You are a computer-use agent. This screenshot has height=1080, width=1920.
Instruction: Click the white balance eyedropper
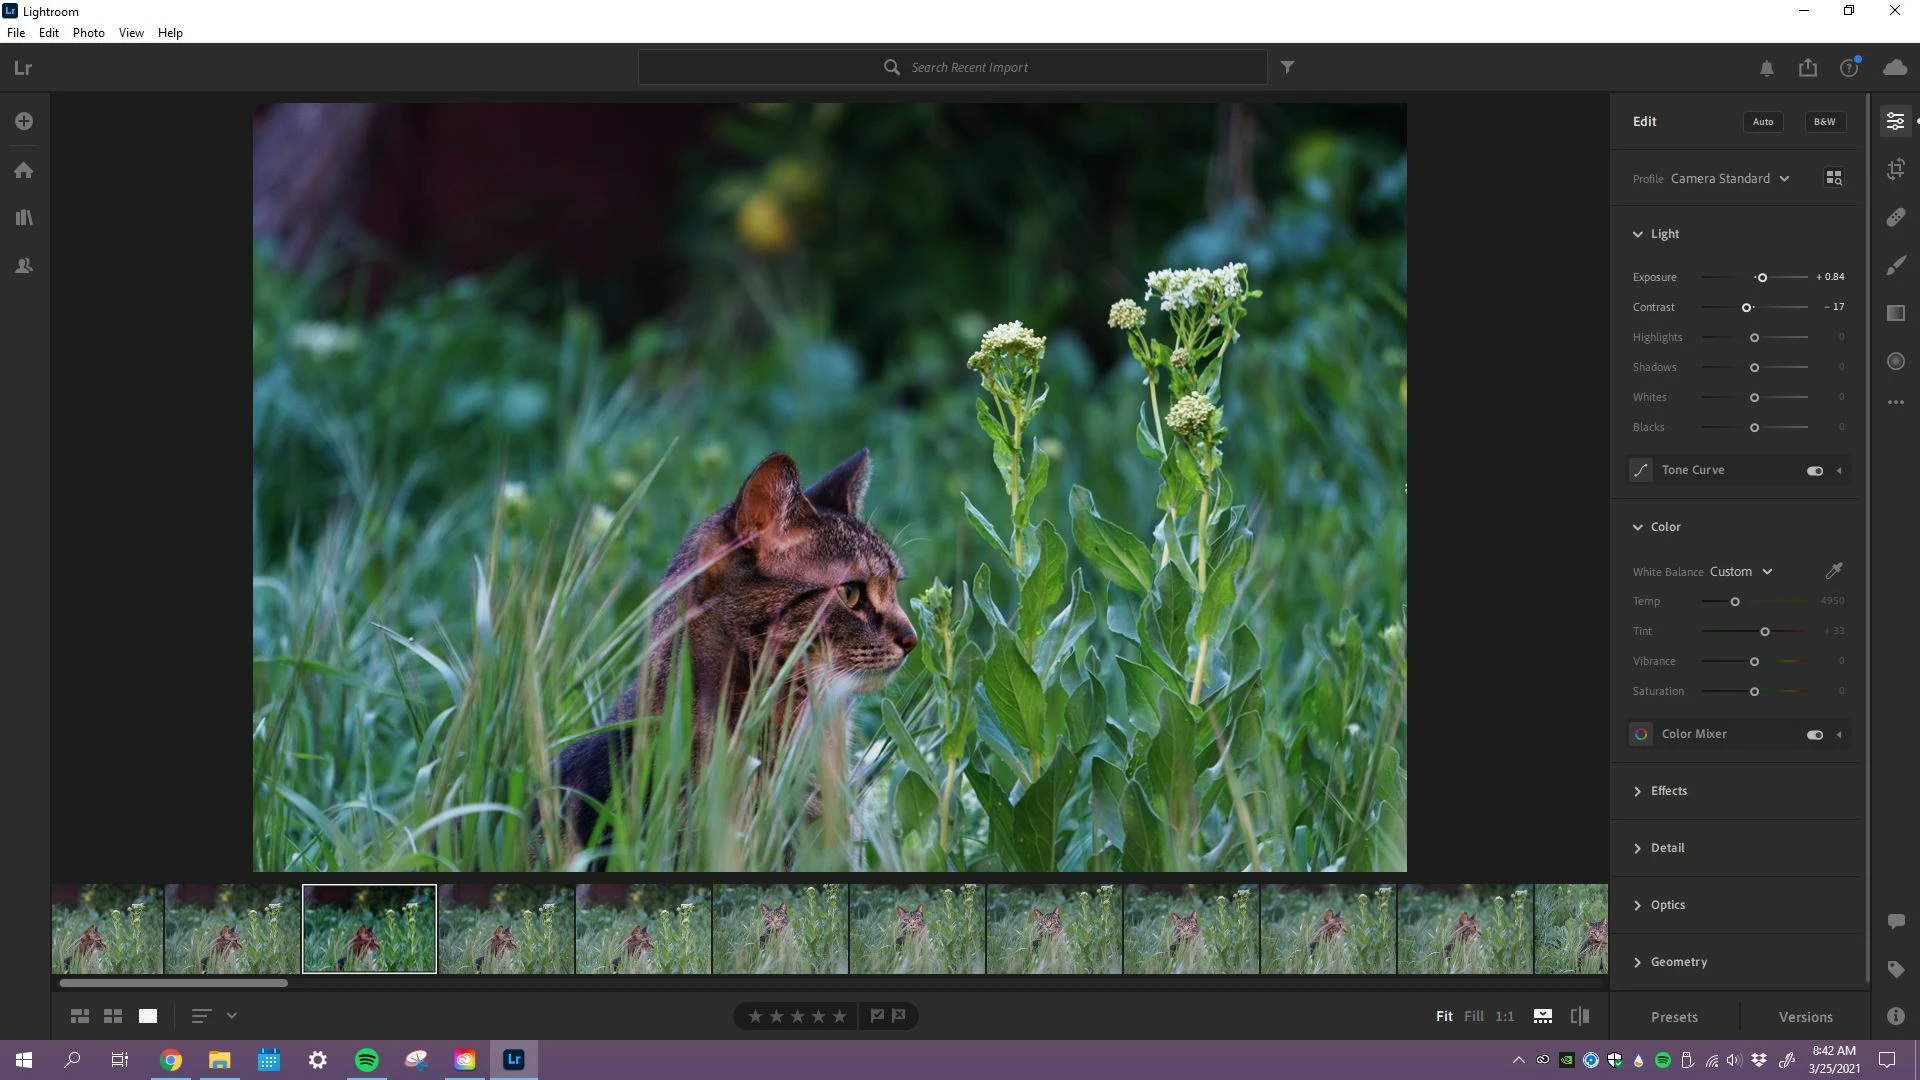(x=1834, y=571)
